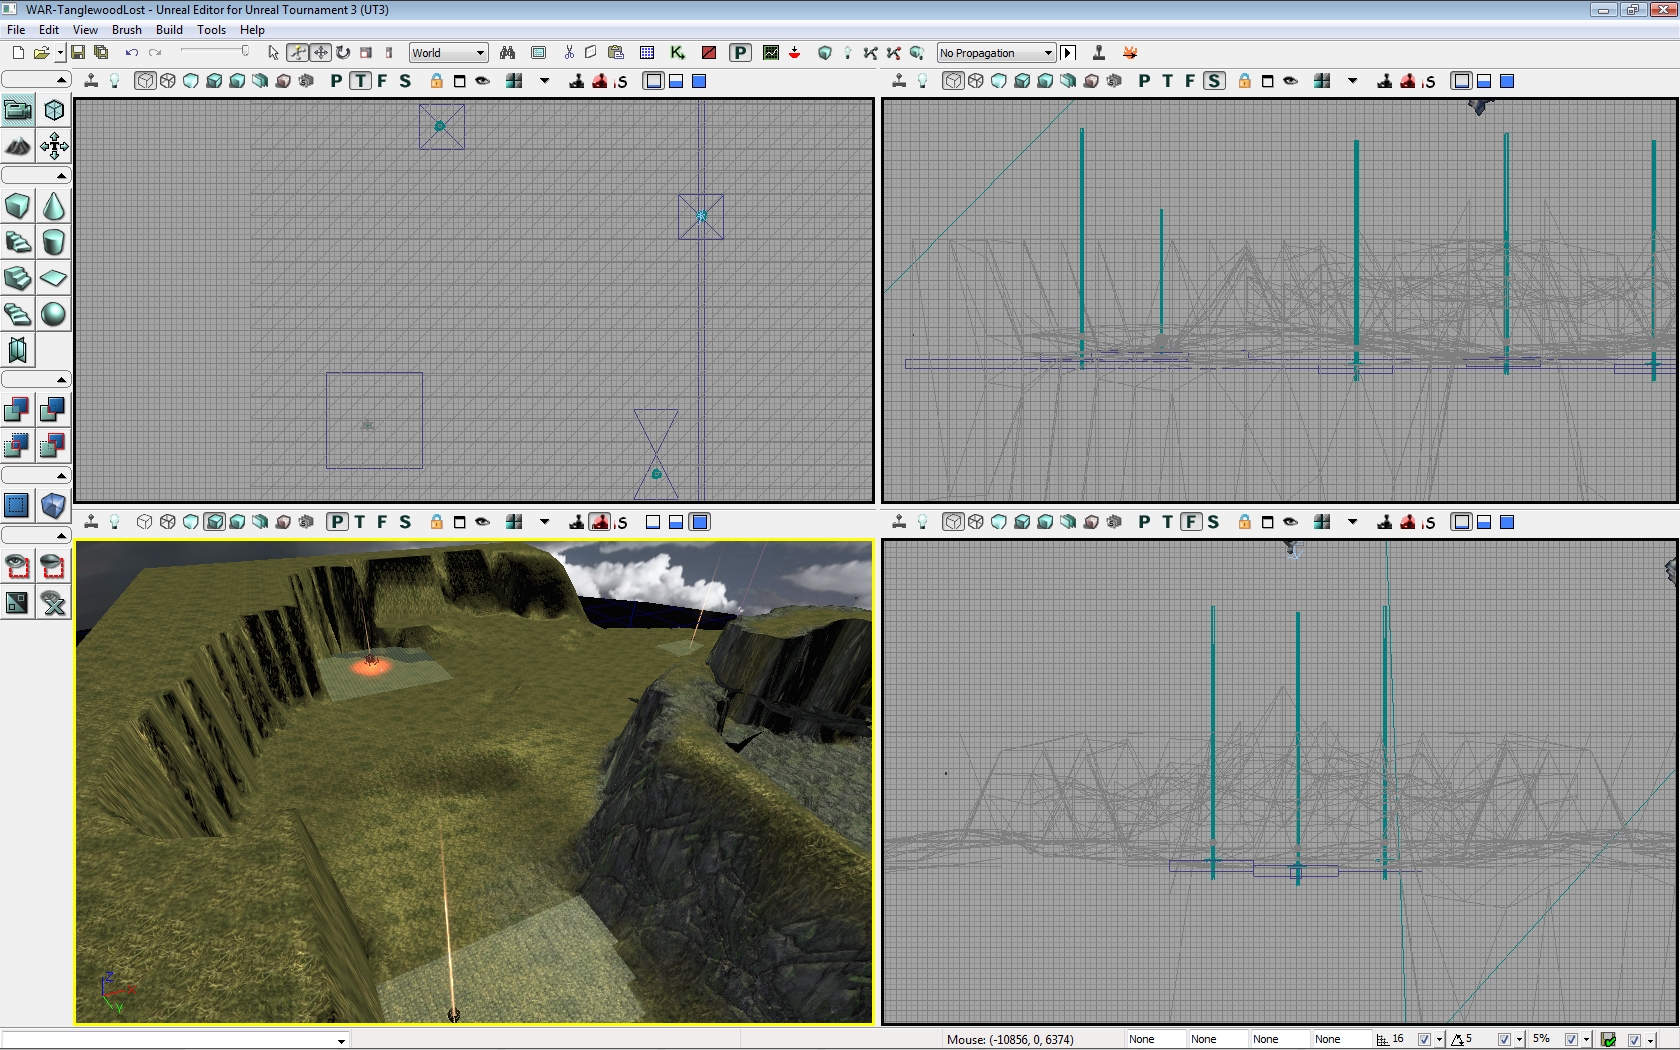Image resolution: width=1680 pixels, height=1050 pixels.
Task: Click the CSG Intersect icon
Action: pyautogui.click(x=18, y=445)
